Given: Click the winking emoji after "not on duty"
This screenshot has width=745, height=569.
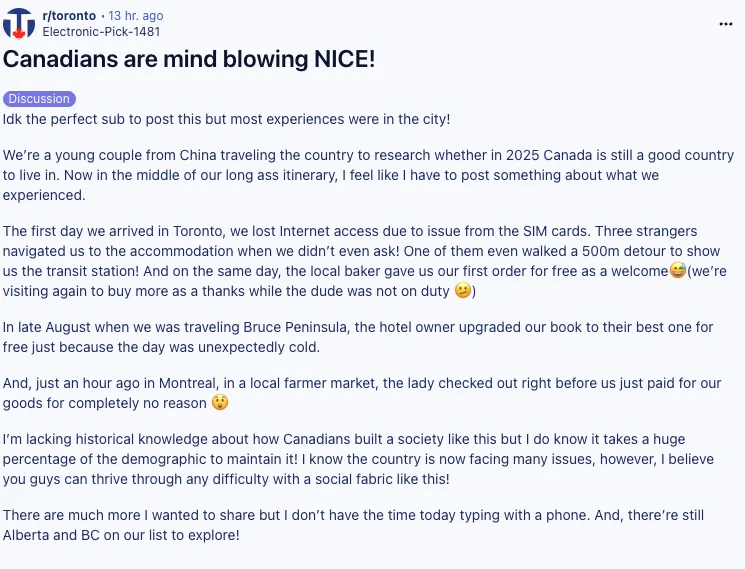Looking at the screenshot, I should coord(462,291).
